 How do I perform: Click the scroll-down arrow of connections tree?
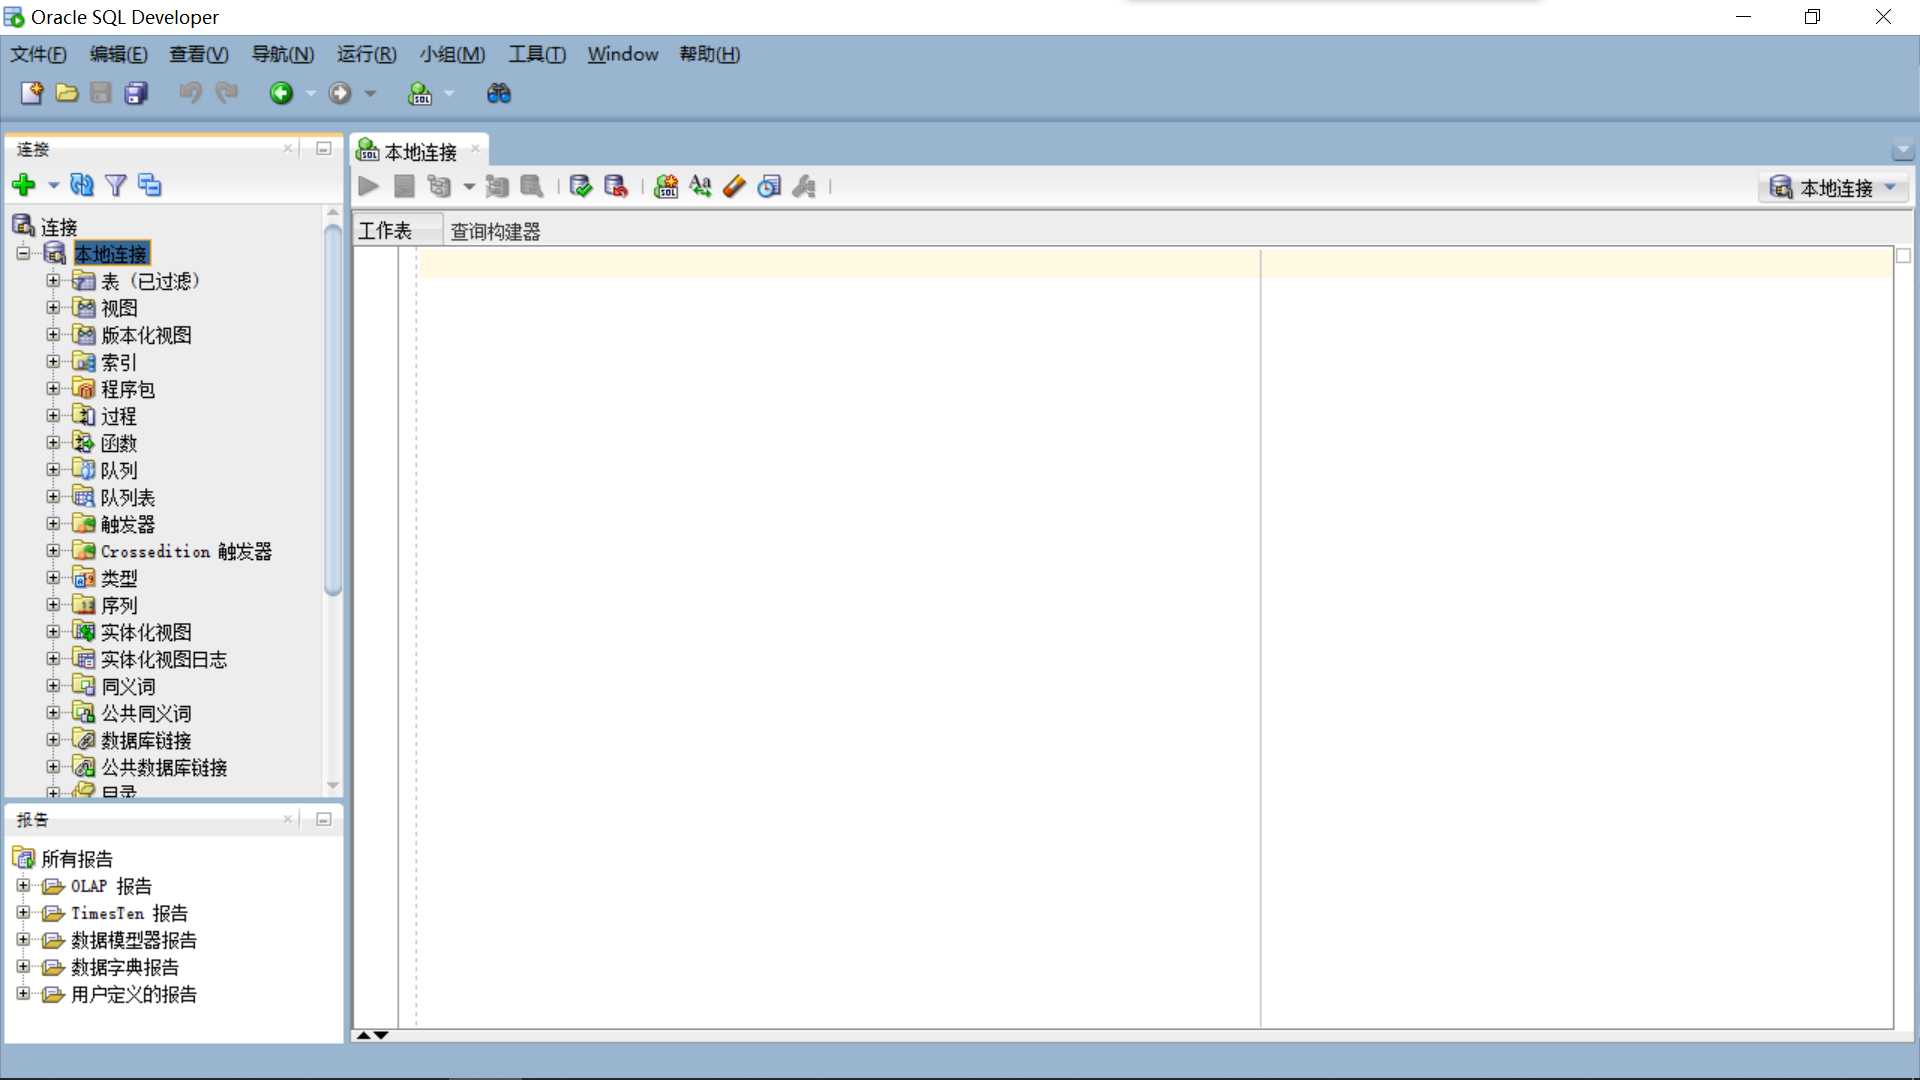tap(333, 786)
